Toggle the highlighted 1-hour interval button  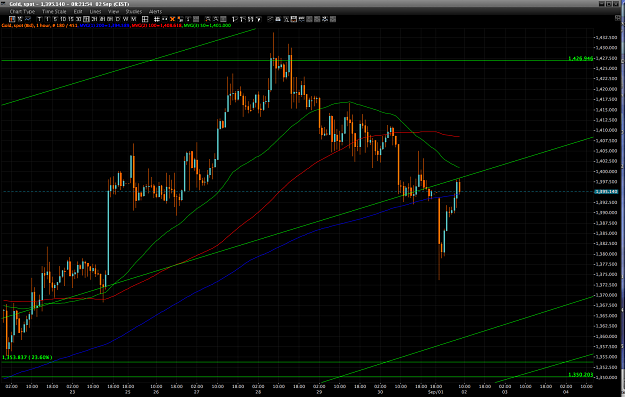pos(86,19)
